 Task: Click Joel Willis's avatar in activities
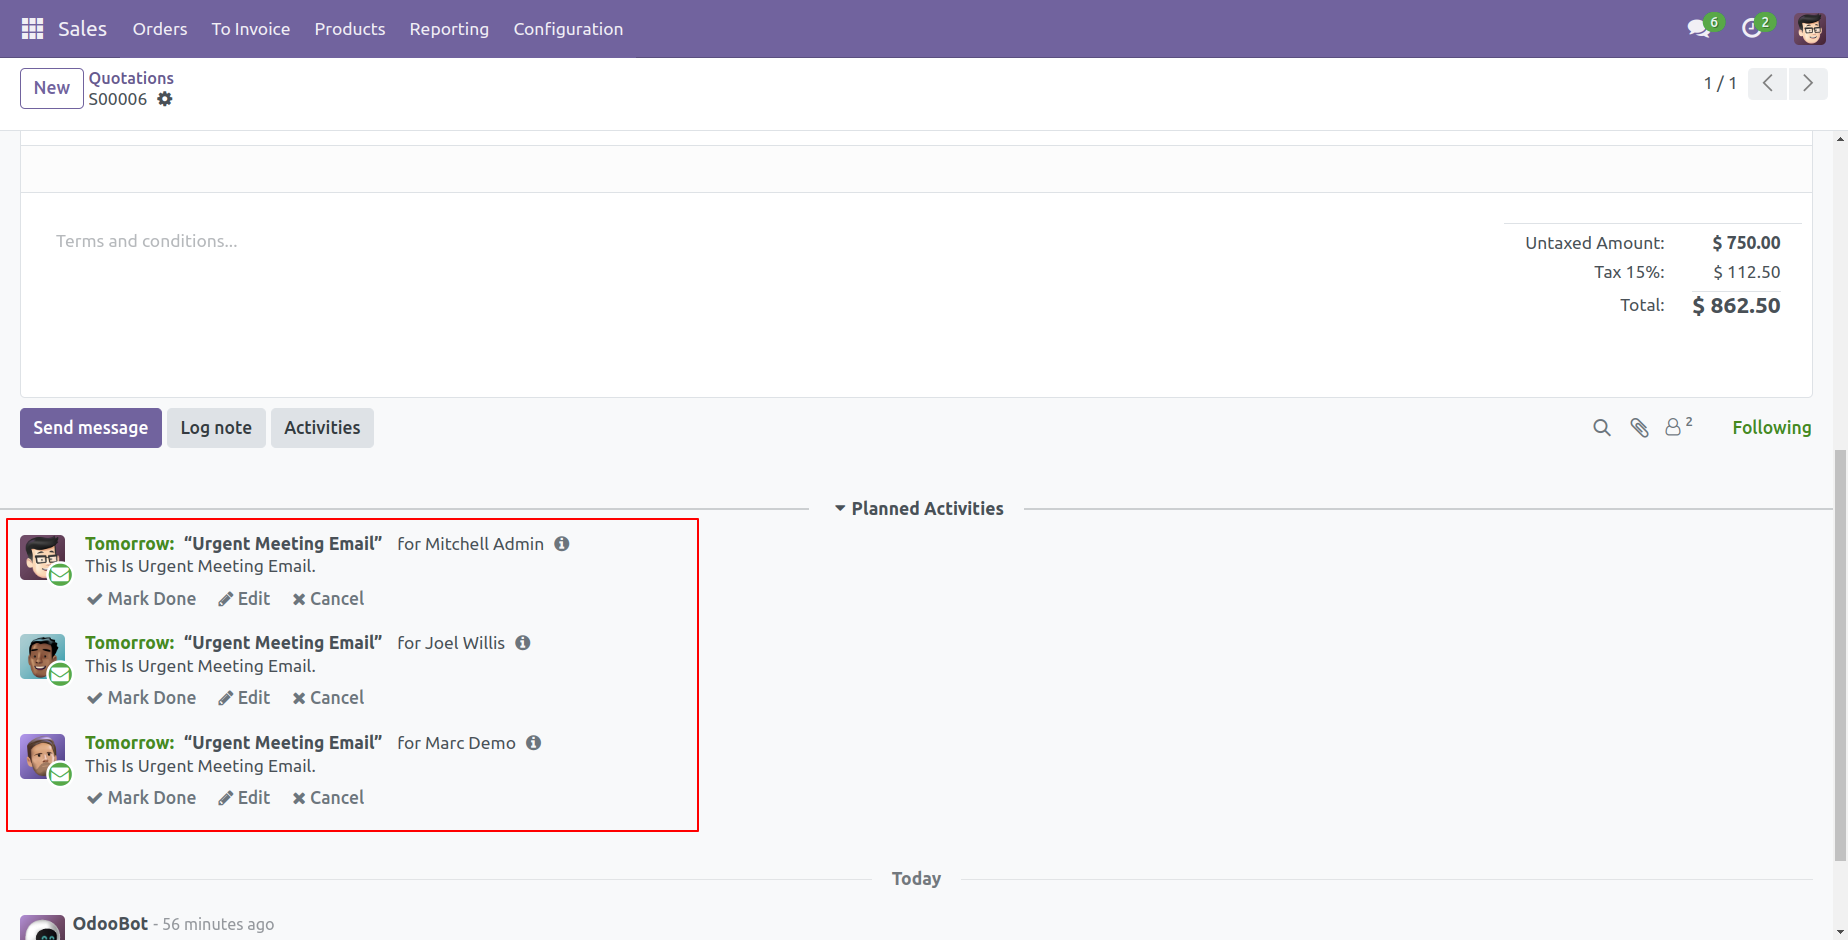pos(43,657)
